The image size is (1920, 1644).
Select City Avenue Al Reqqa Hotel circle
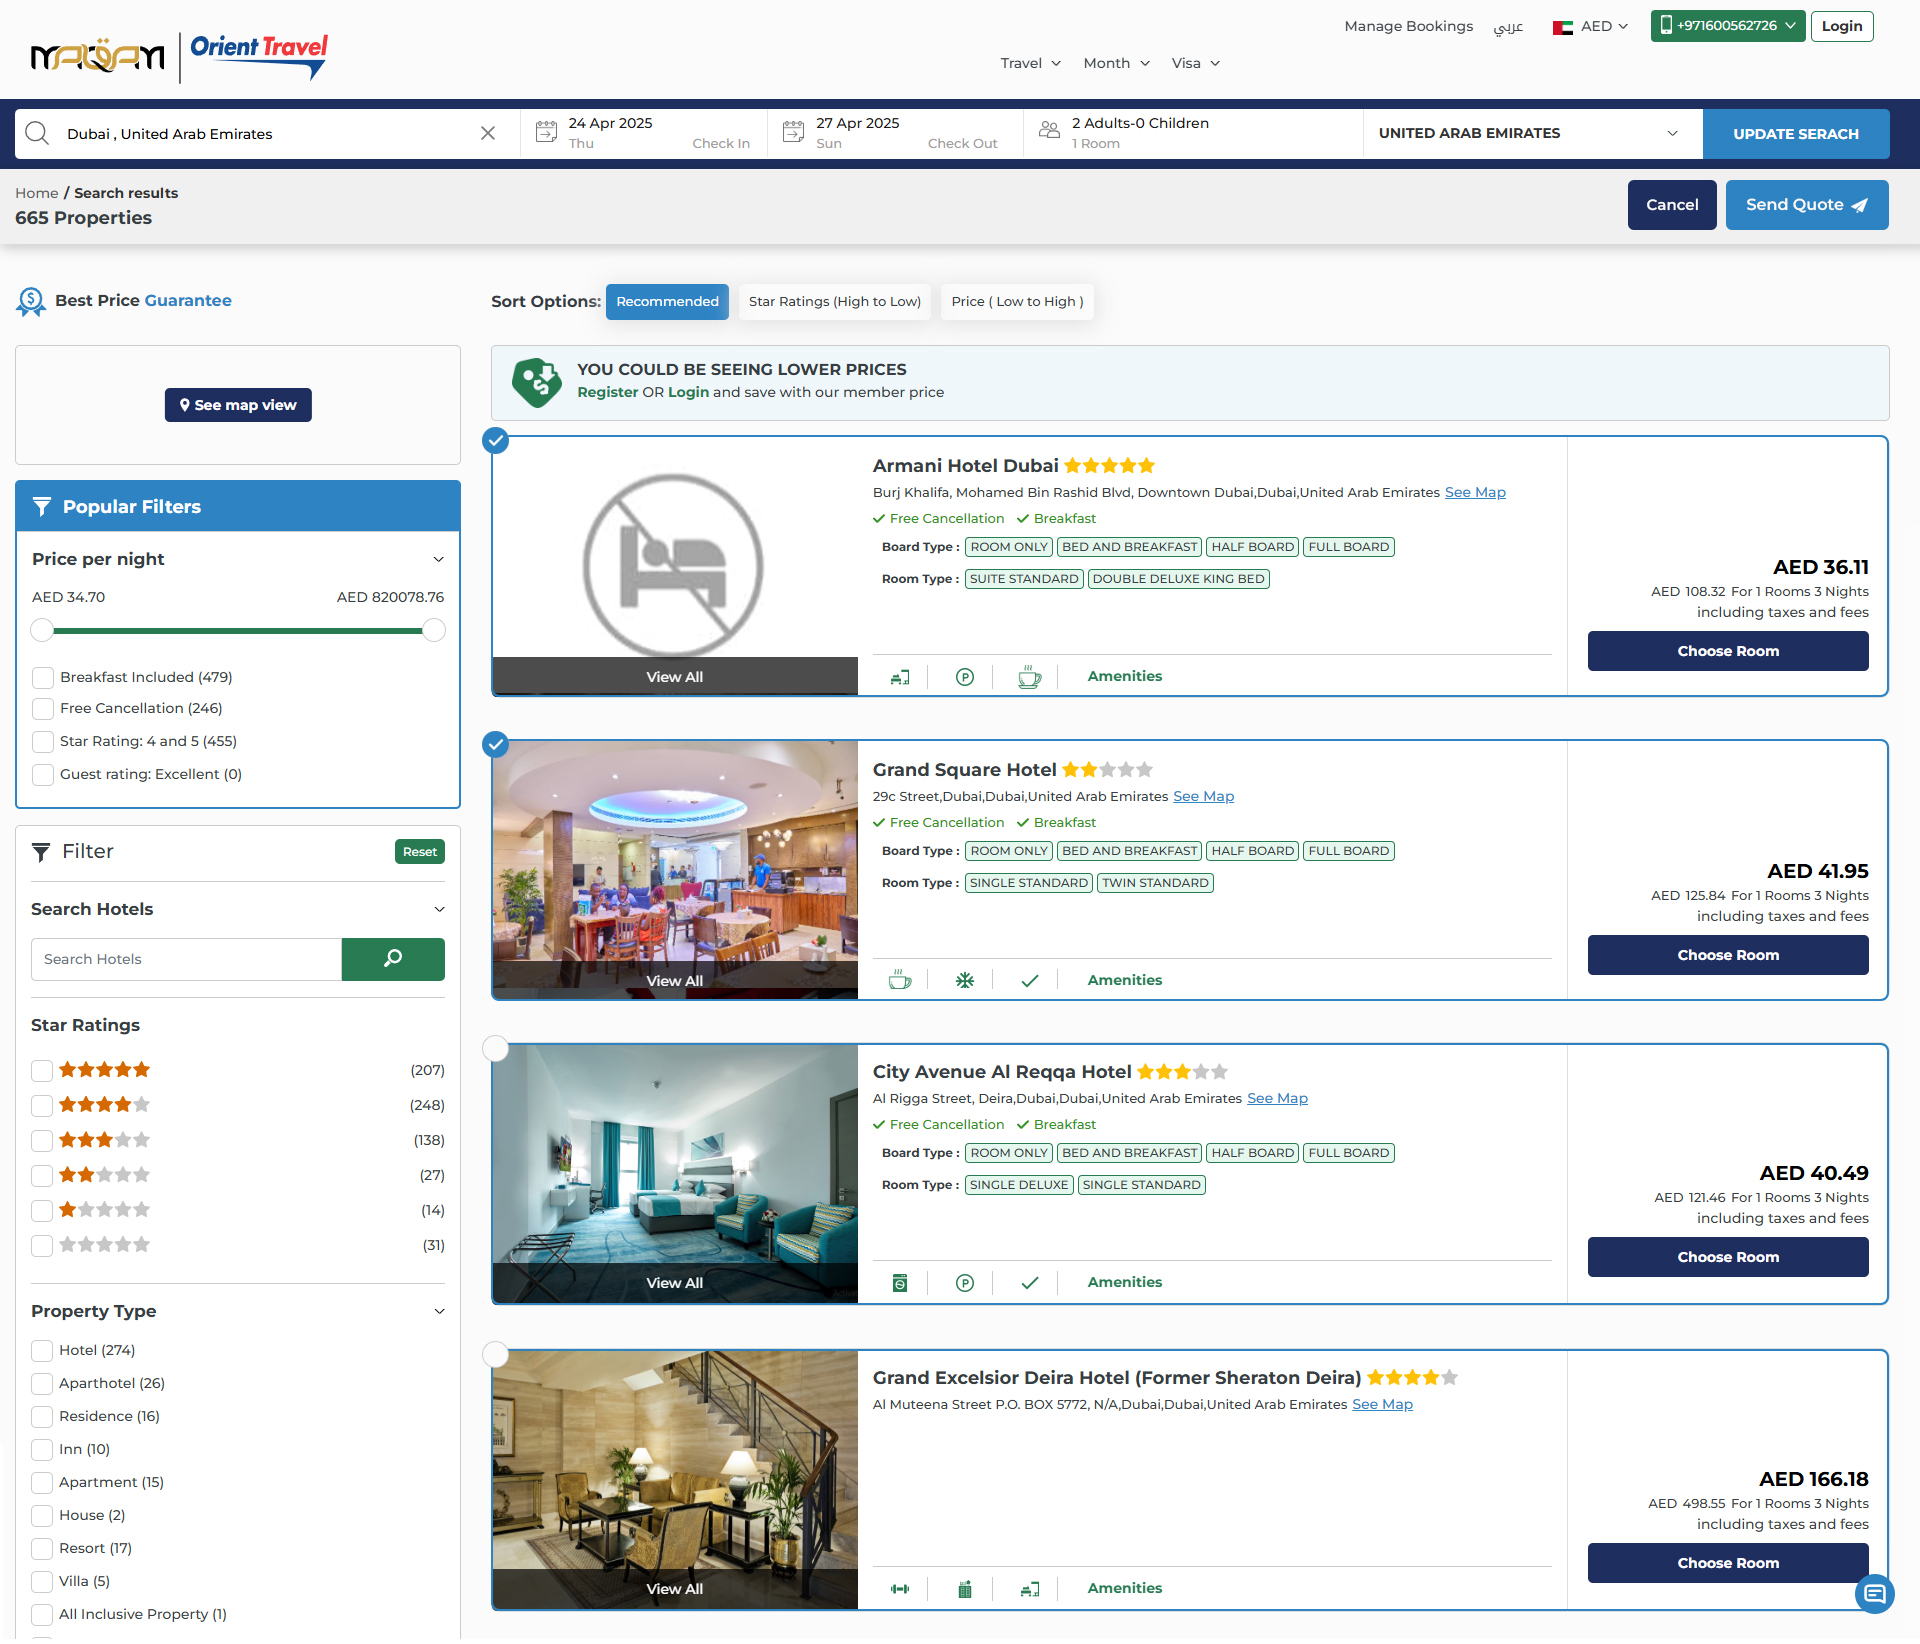(496, 1049)
